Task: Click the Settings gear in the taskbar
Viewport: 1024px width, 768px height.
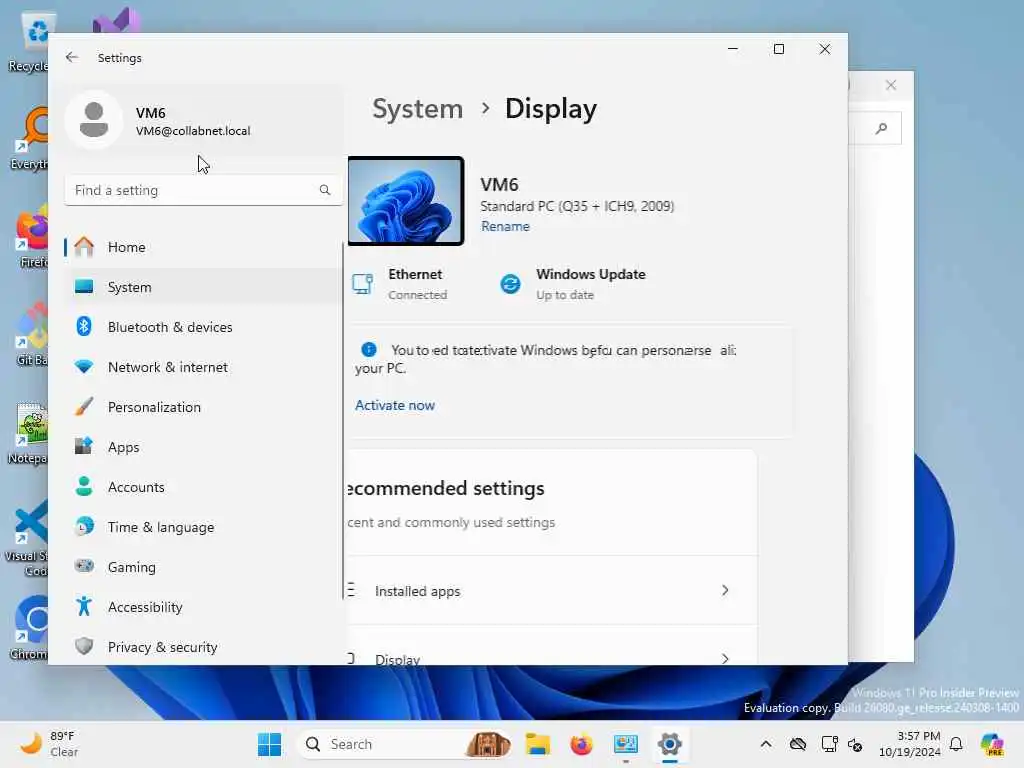Action: (669, 744)
